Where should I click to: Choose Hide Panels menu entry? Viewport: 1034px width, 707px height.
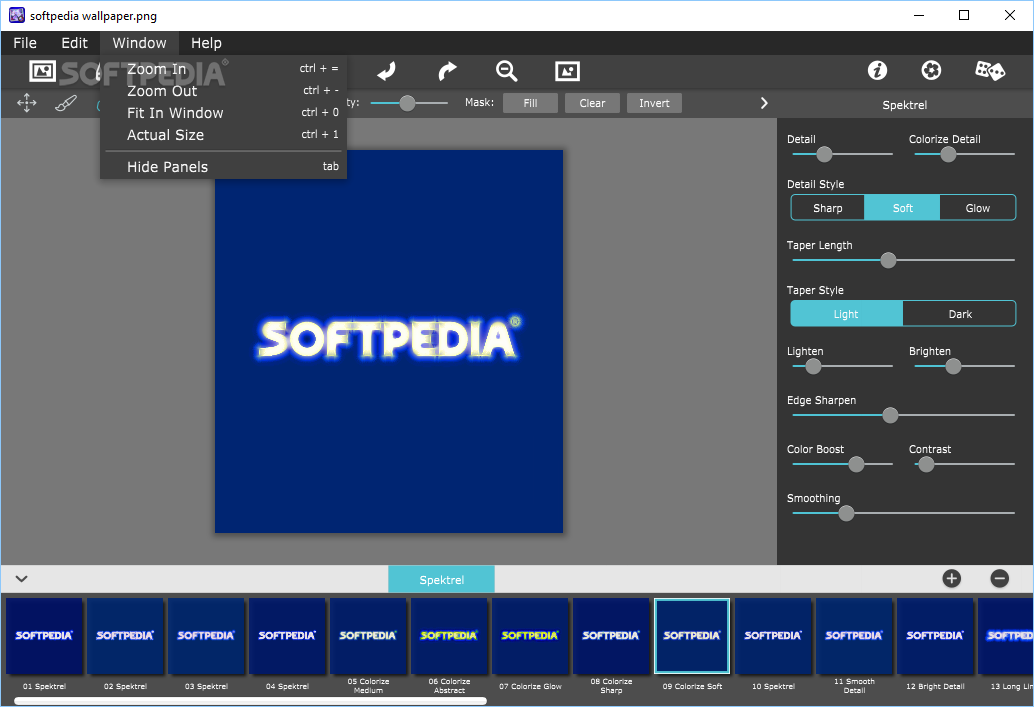click(224, 167)
